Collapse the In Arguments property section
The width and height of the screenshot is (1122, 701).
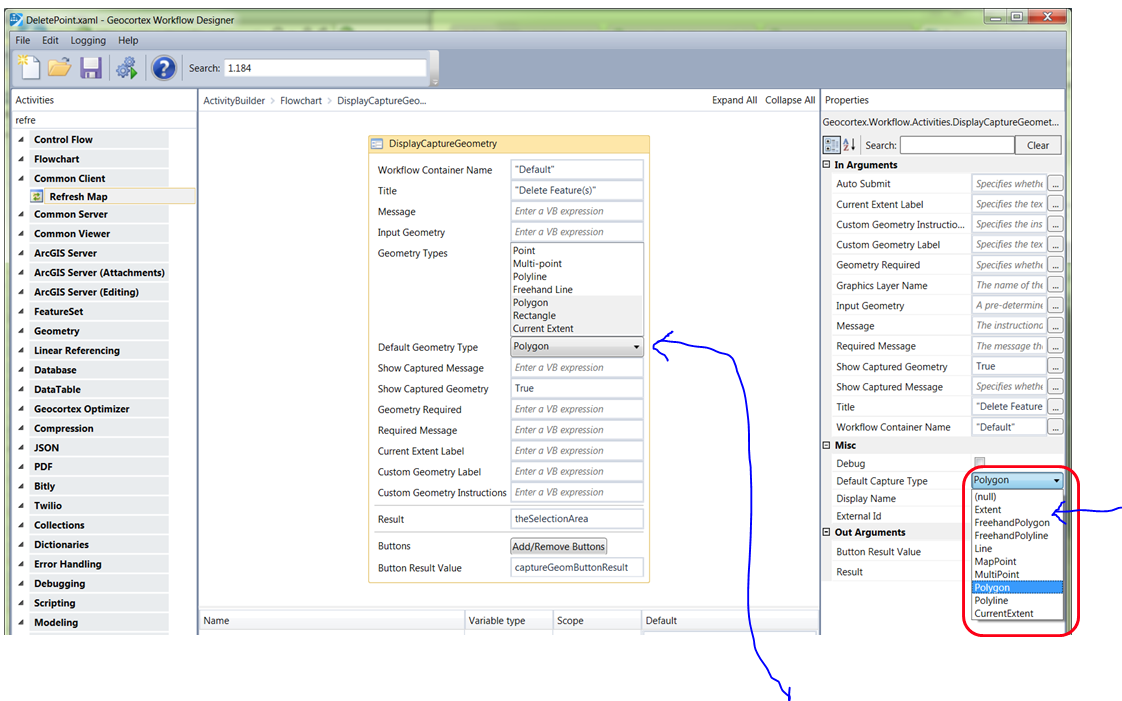coord(826,165)
